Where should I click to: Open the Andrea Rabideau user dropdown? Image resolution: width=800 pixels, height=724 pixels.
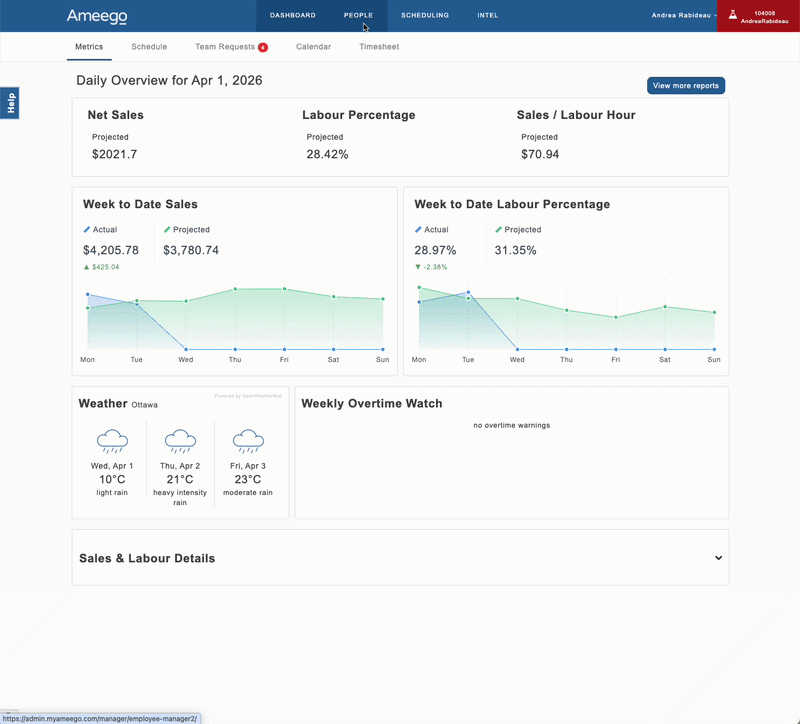[684, 15]
